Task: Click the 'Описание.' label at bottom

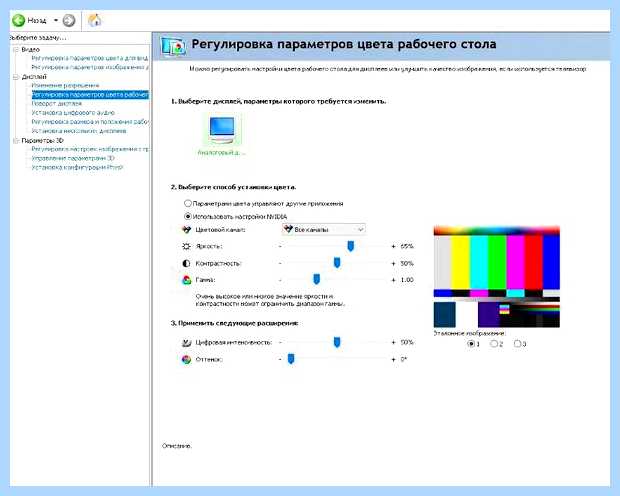Action: [177, 446]
